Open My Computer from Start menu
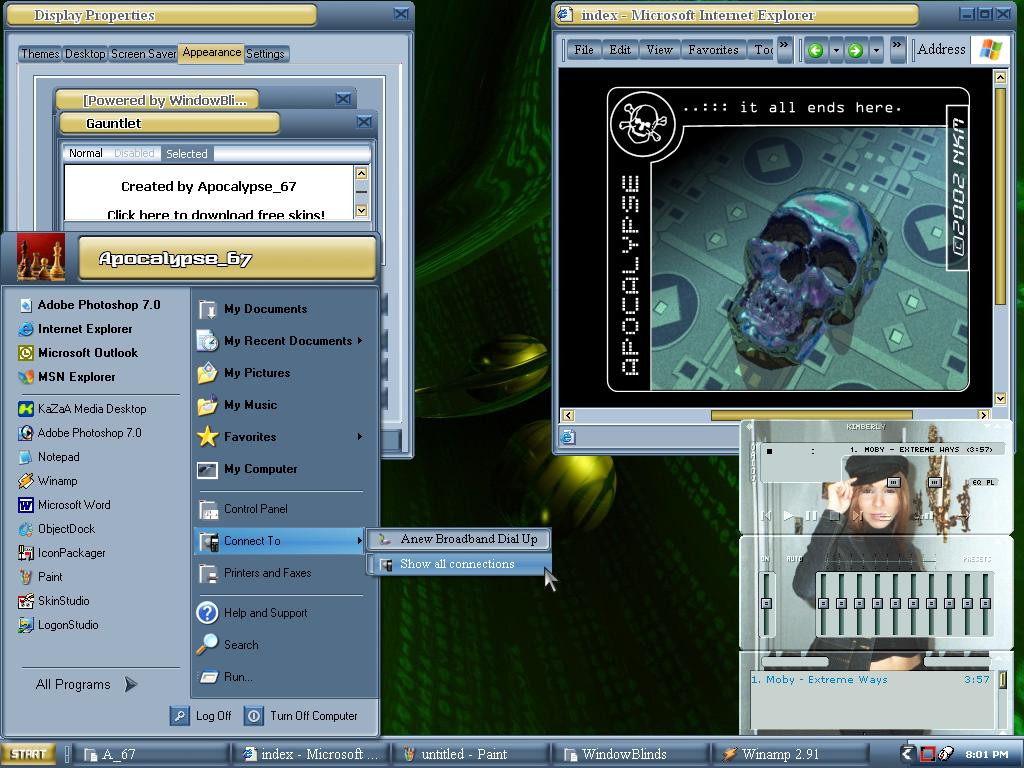This screenshot has height=768, width=1024. (248, 469)
